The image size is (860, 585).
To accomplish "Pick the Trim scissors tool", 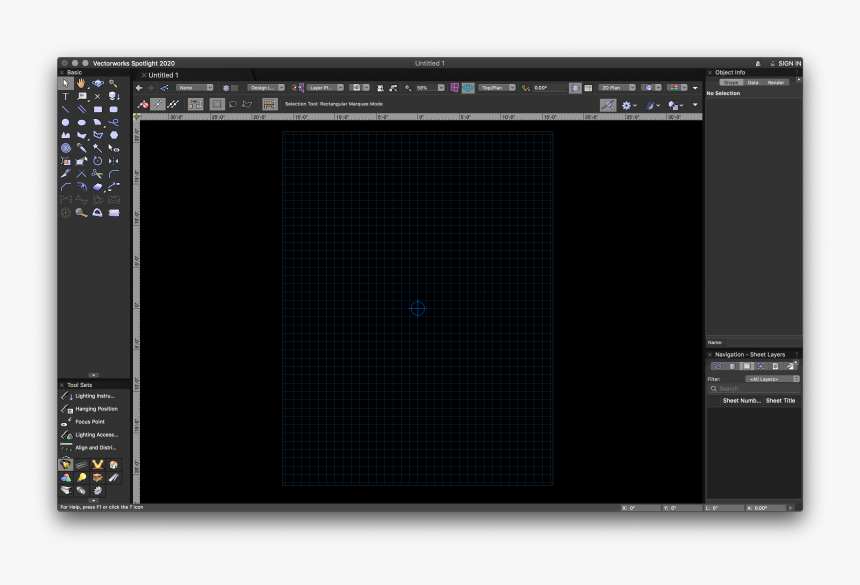I will [98, 174].
